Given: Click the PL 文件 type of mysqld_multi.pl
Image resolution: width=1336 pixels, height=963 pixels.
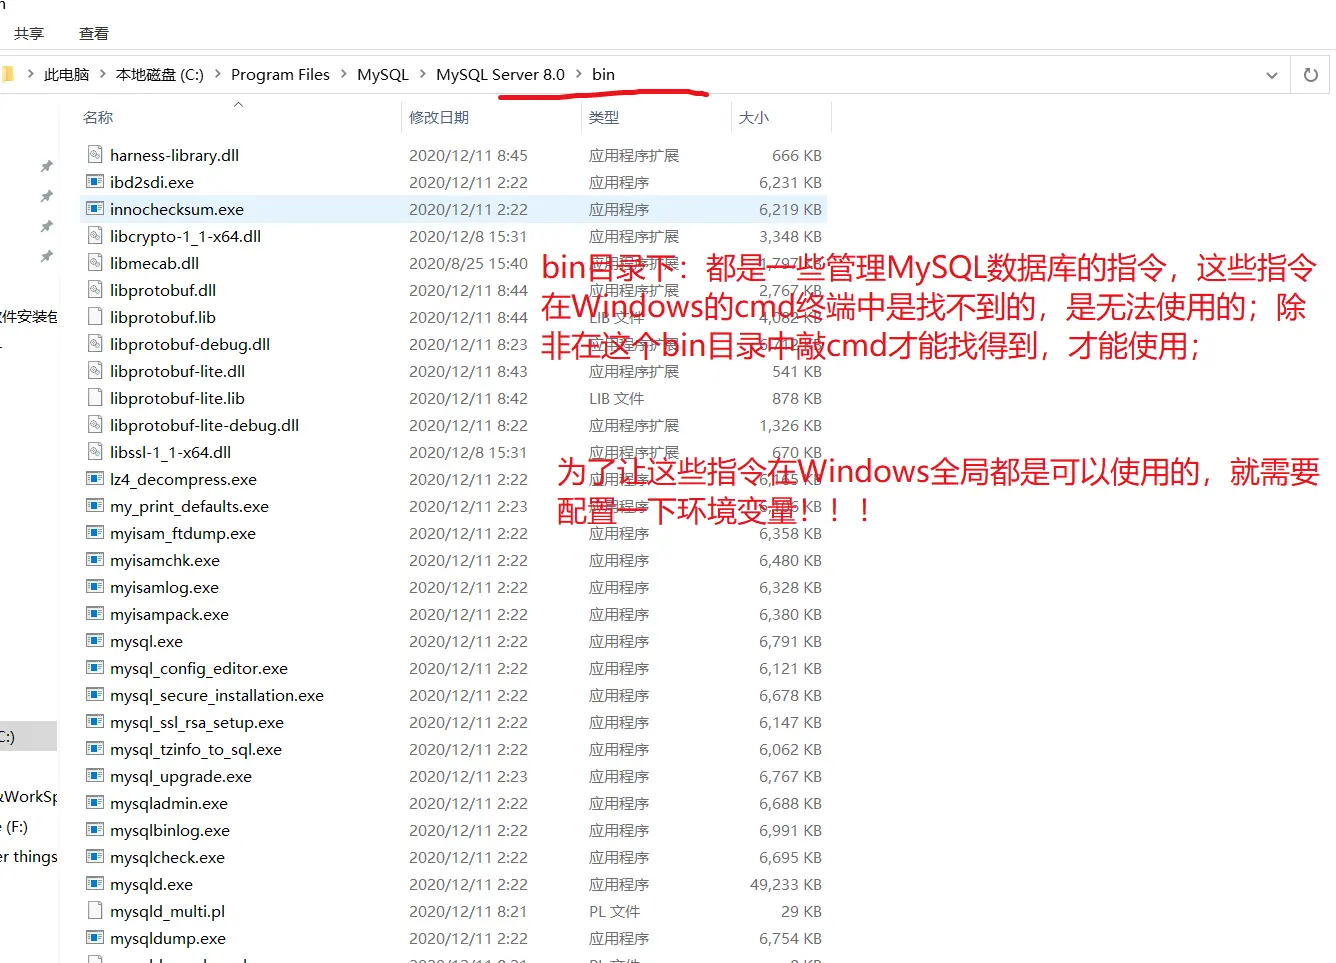Looking at the screenshot, I should pos(614,911).
